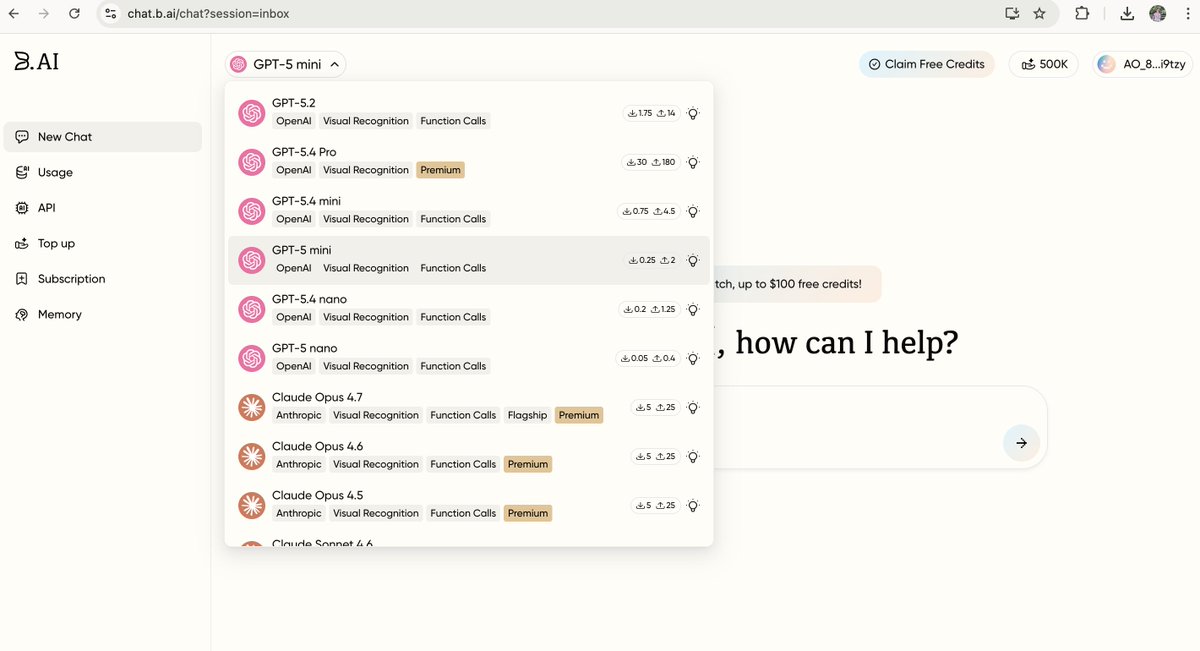The width and height of the screenshot is (1200, 651).
Task: Select the GPT-5 mini model entry
Action: (x=469, y=260)
